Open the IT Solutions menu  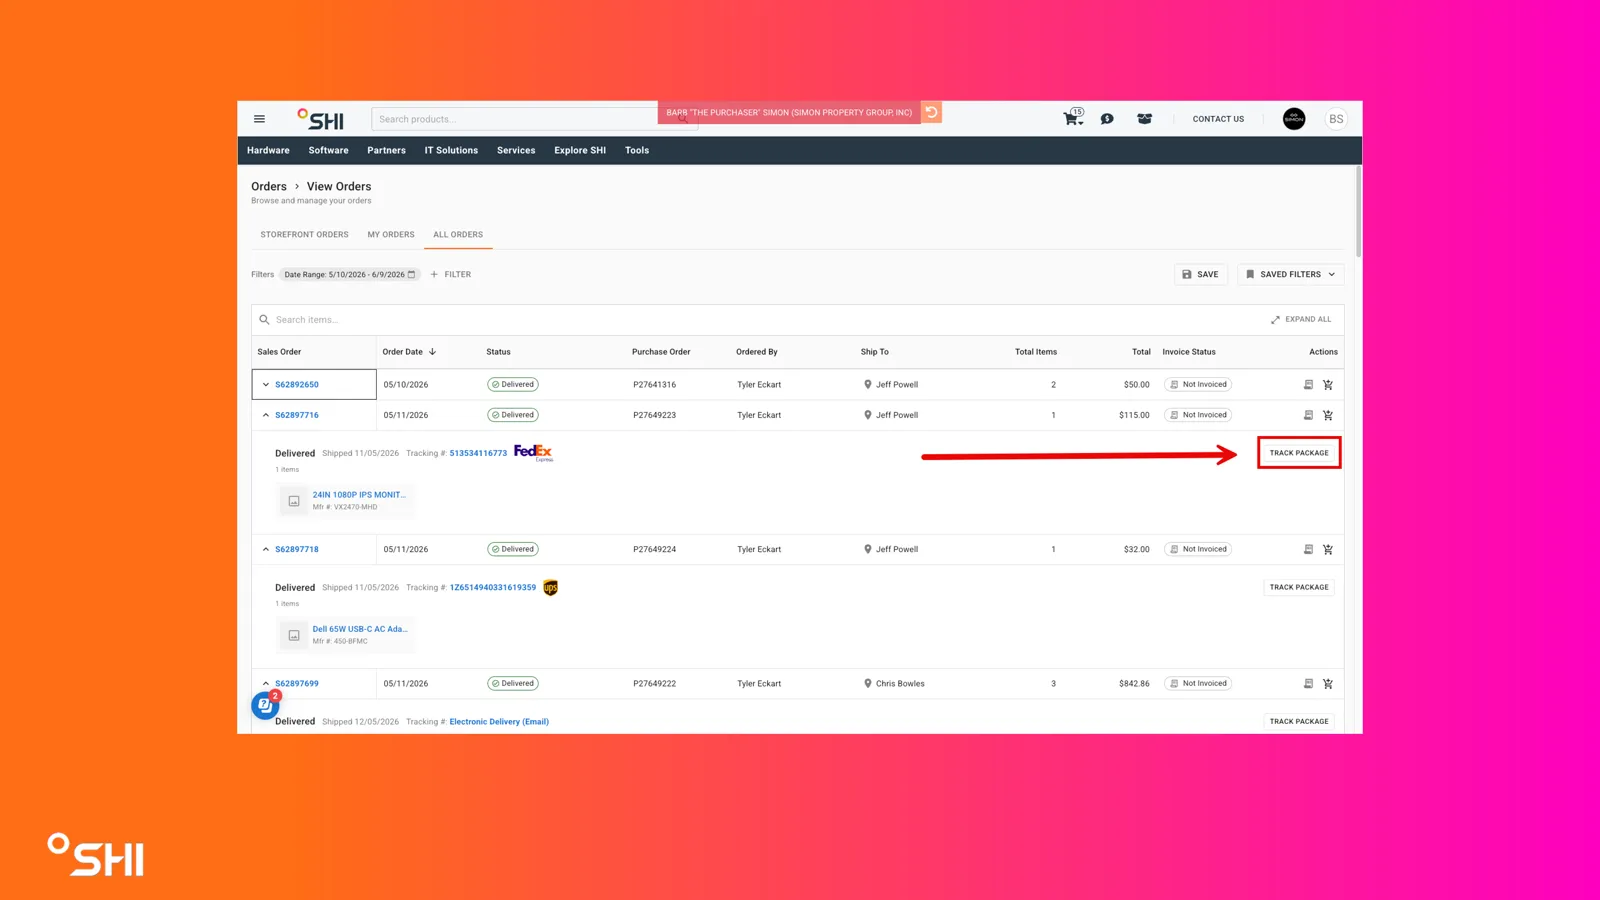(451, 151)
